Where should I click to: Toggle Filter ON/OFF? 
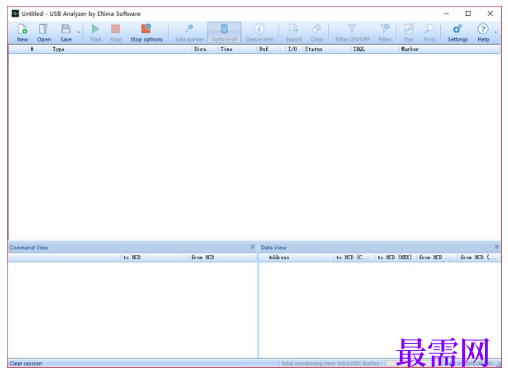[352, 33]
